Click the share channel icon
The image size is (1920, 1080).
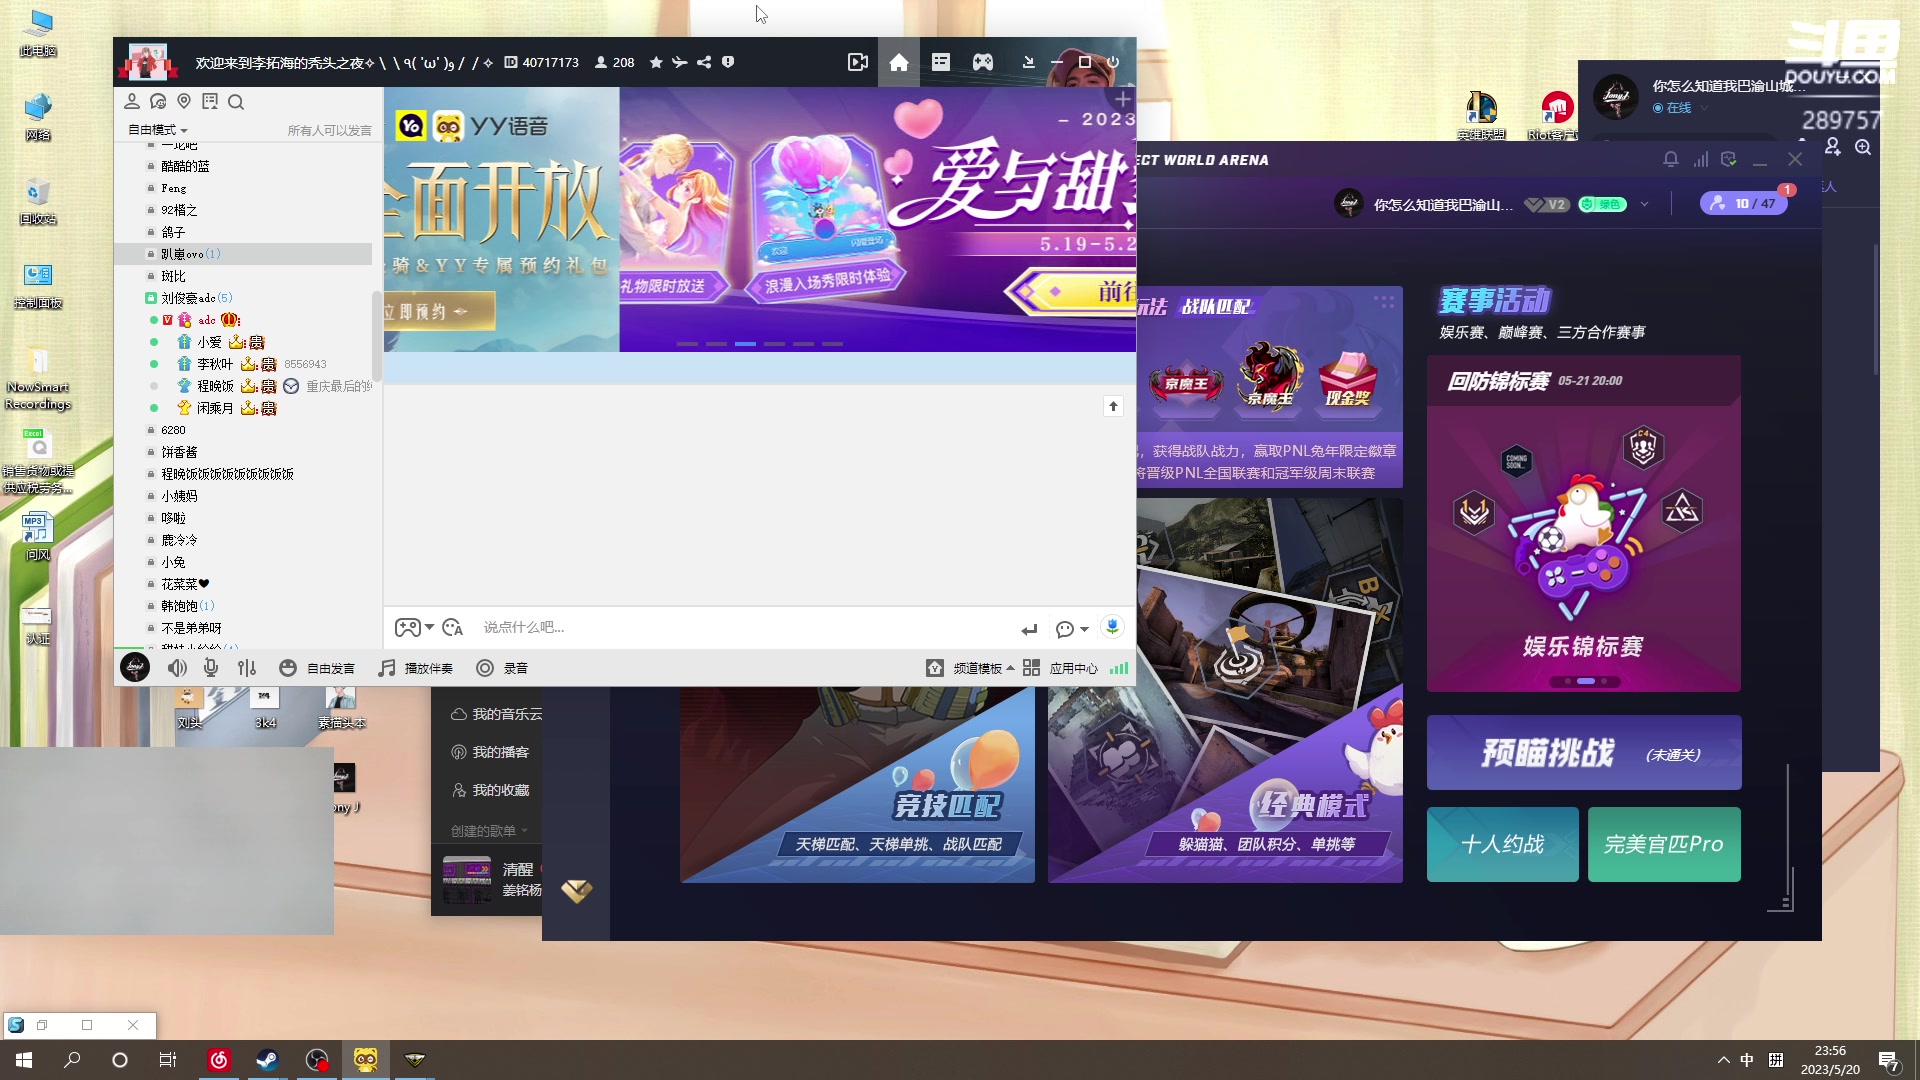[704, 62]
